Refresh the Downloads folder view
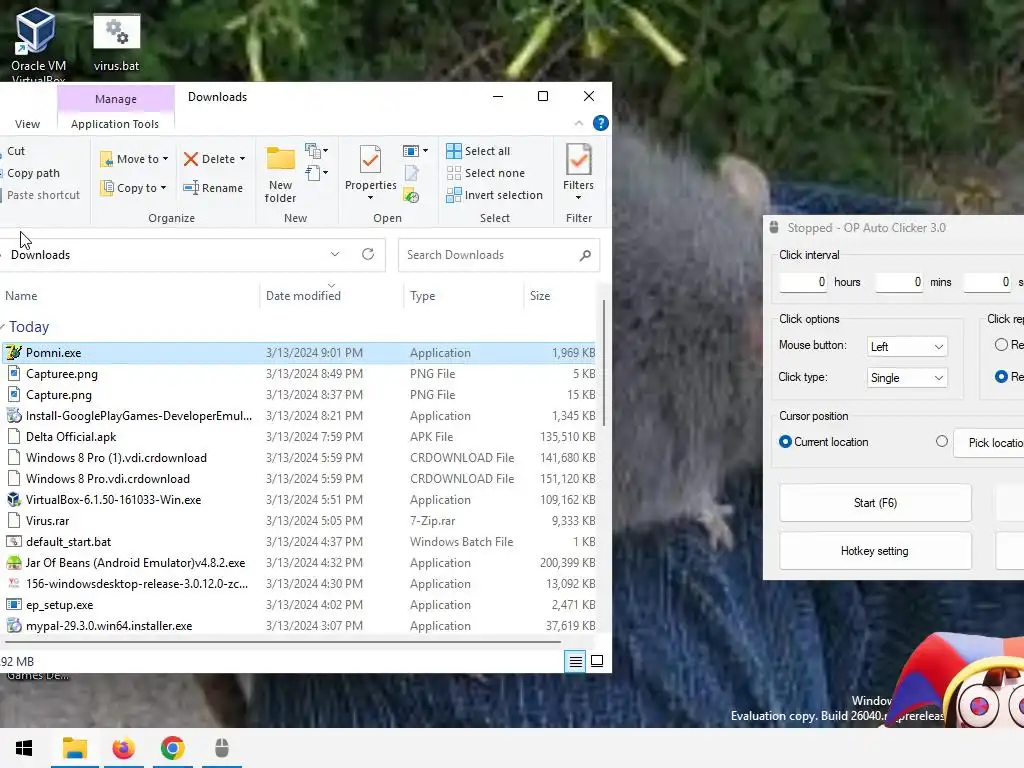The image size is (1024, 768). (x=368, y=254)
